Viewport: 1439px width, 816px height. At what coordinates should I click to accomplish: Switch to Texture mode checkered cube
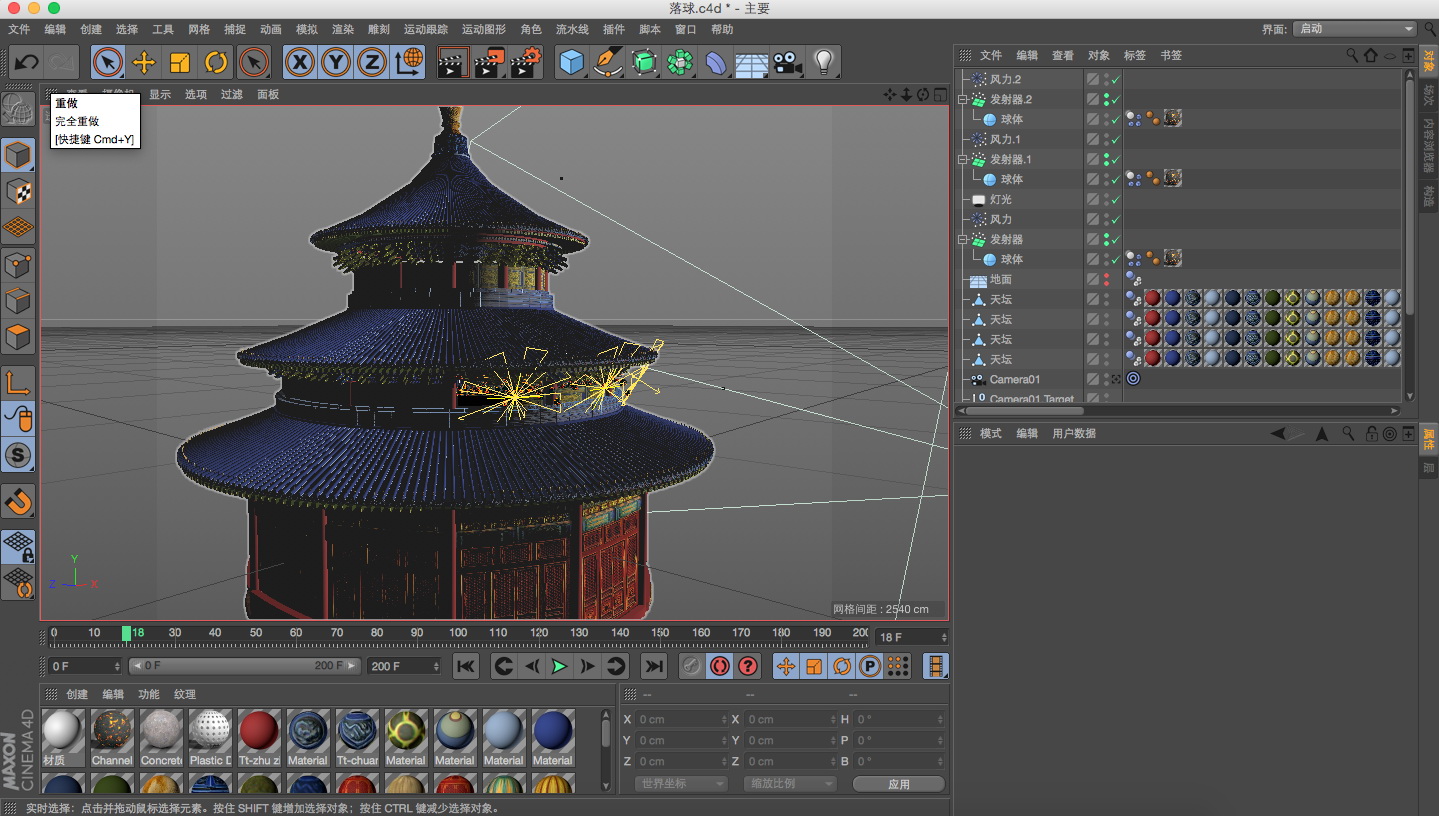[18, 191]
